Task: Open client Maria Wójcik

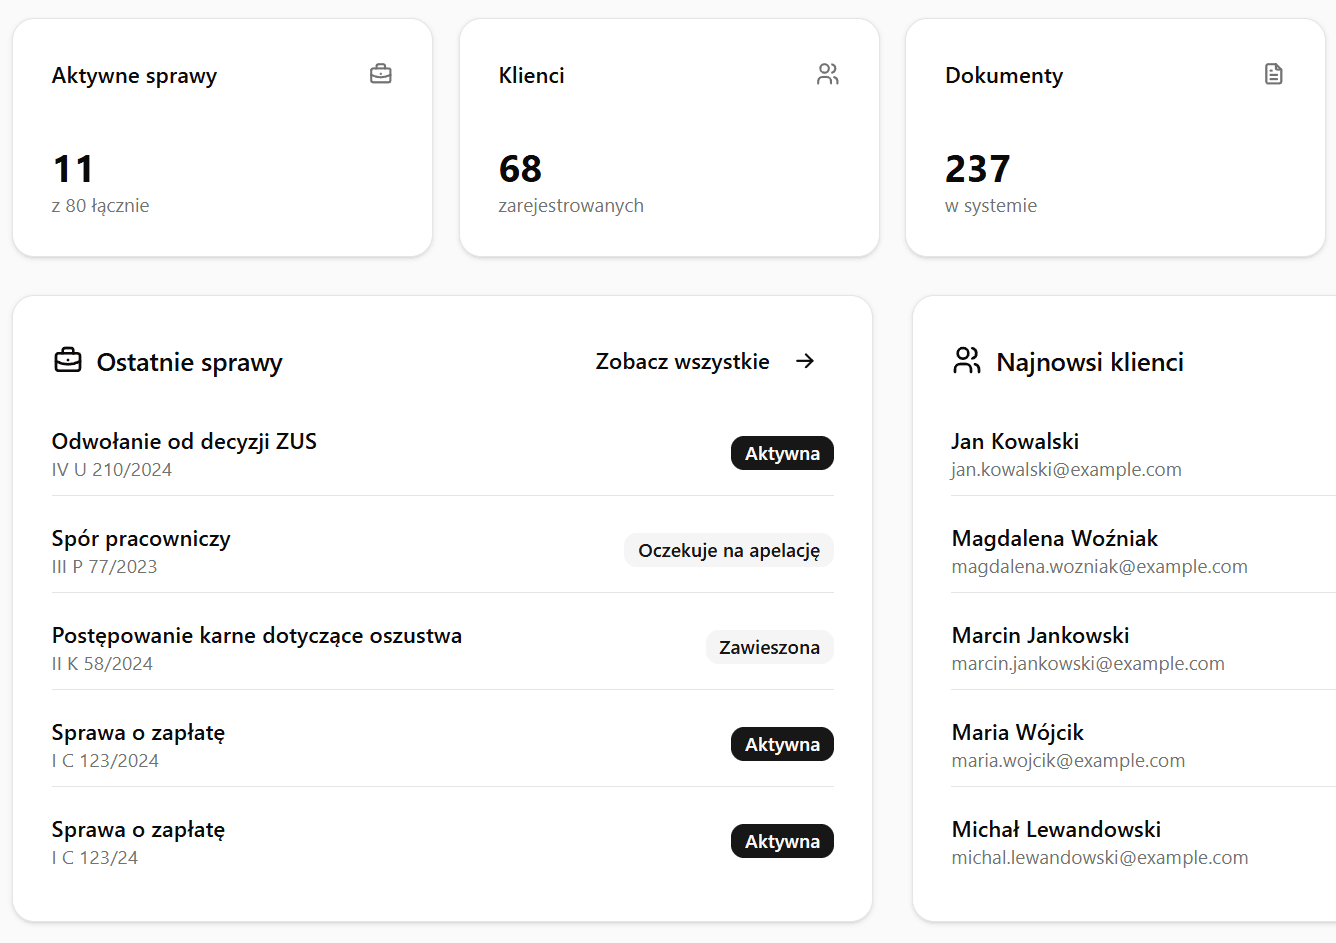Action: tap(1017, 732)
